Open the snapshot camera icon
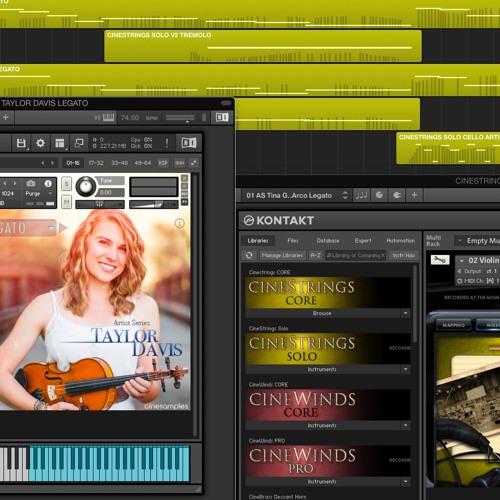 pos(31,183)
